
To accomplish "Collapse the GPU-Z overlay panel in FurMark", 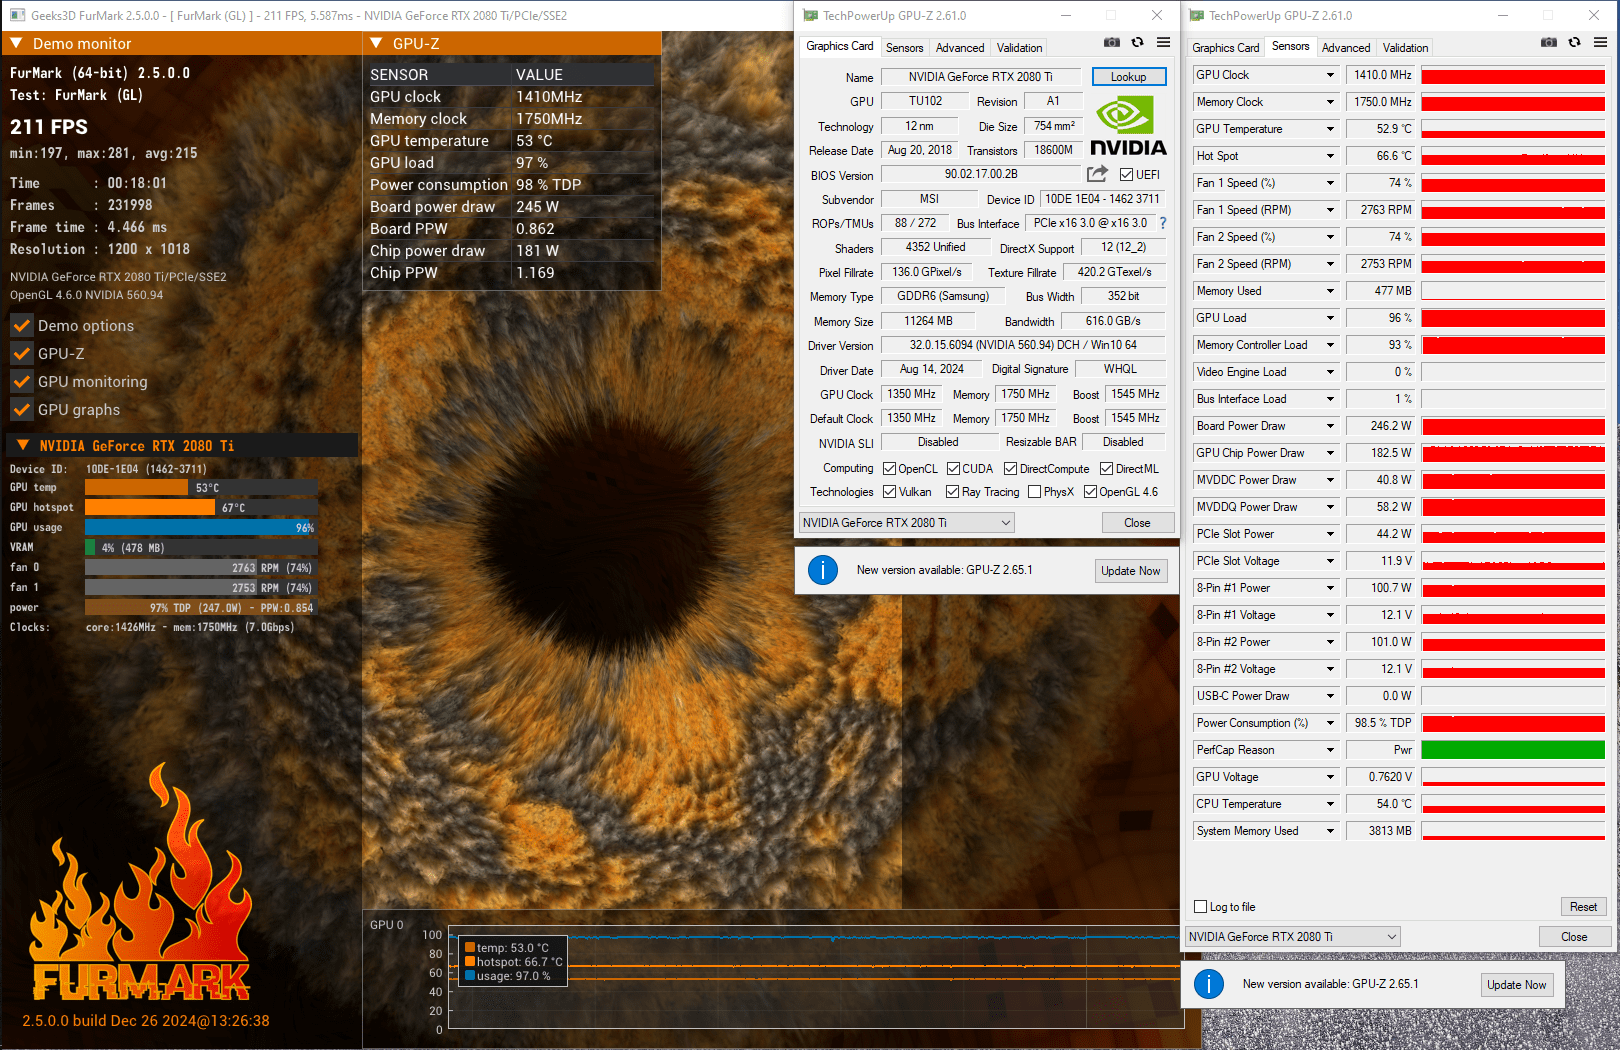I will 376,43.
